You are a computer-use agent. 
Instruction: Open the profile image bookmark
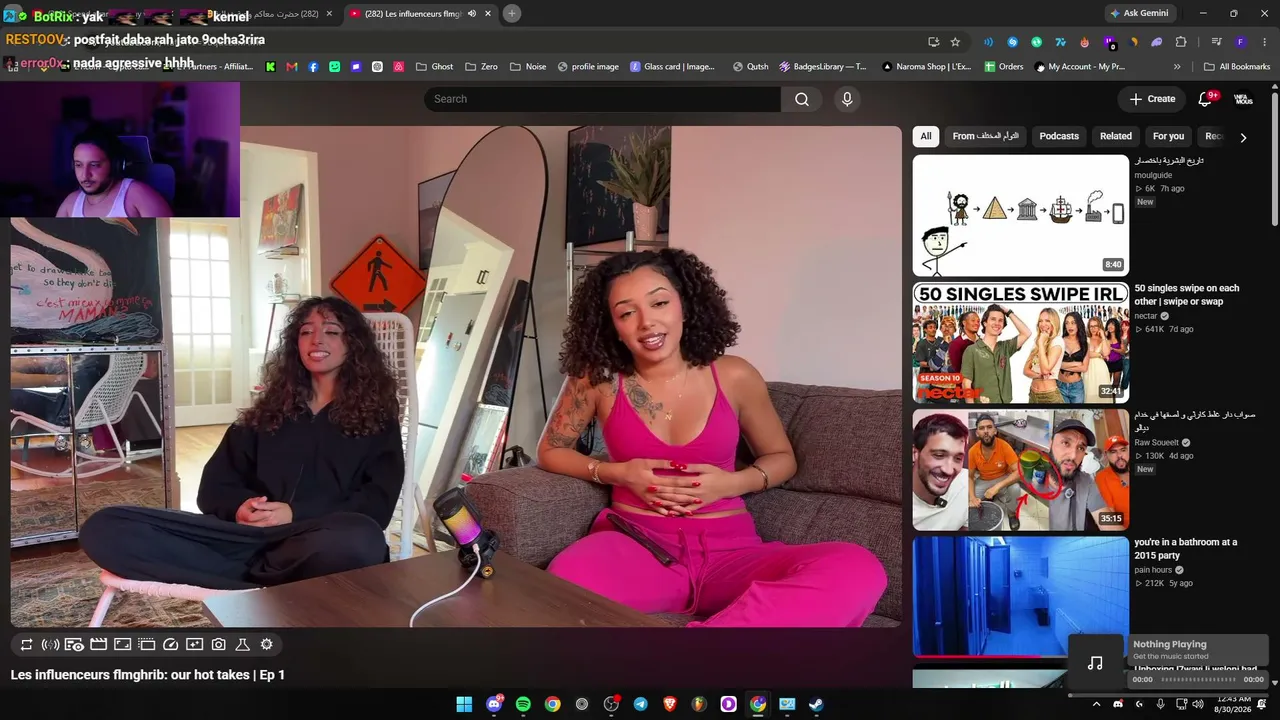coord(588,67)
